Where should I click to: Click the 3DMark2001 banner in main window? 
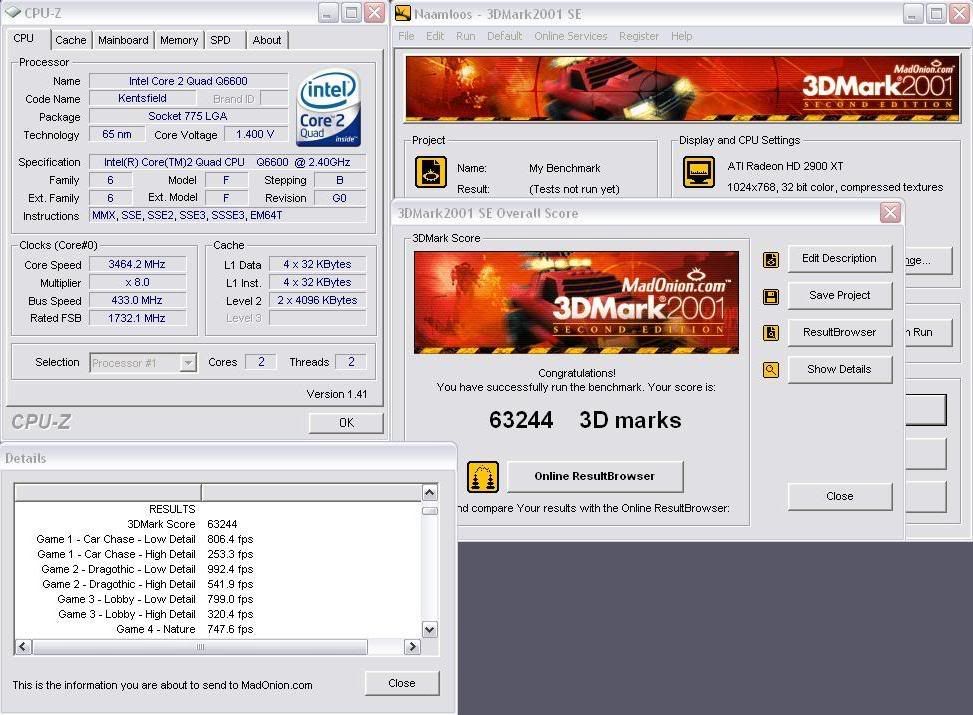coord(681,88)
